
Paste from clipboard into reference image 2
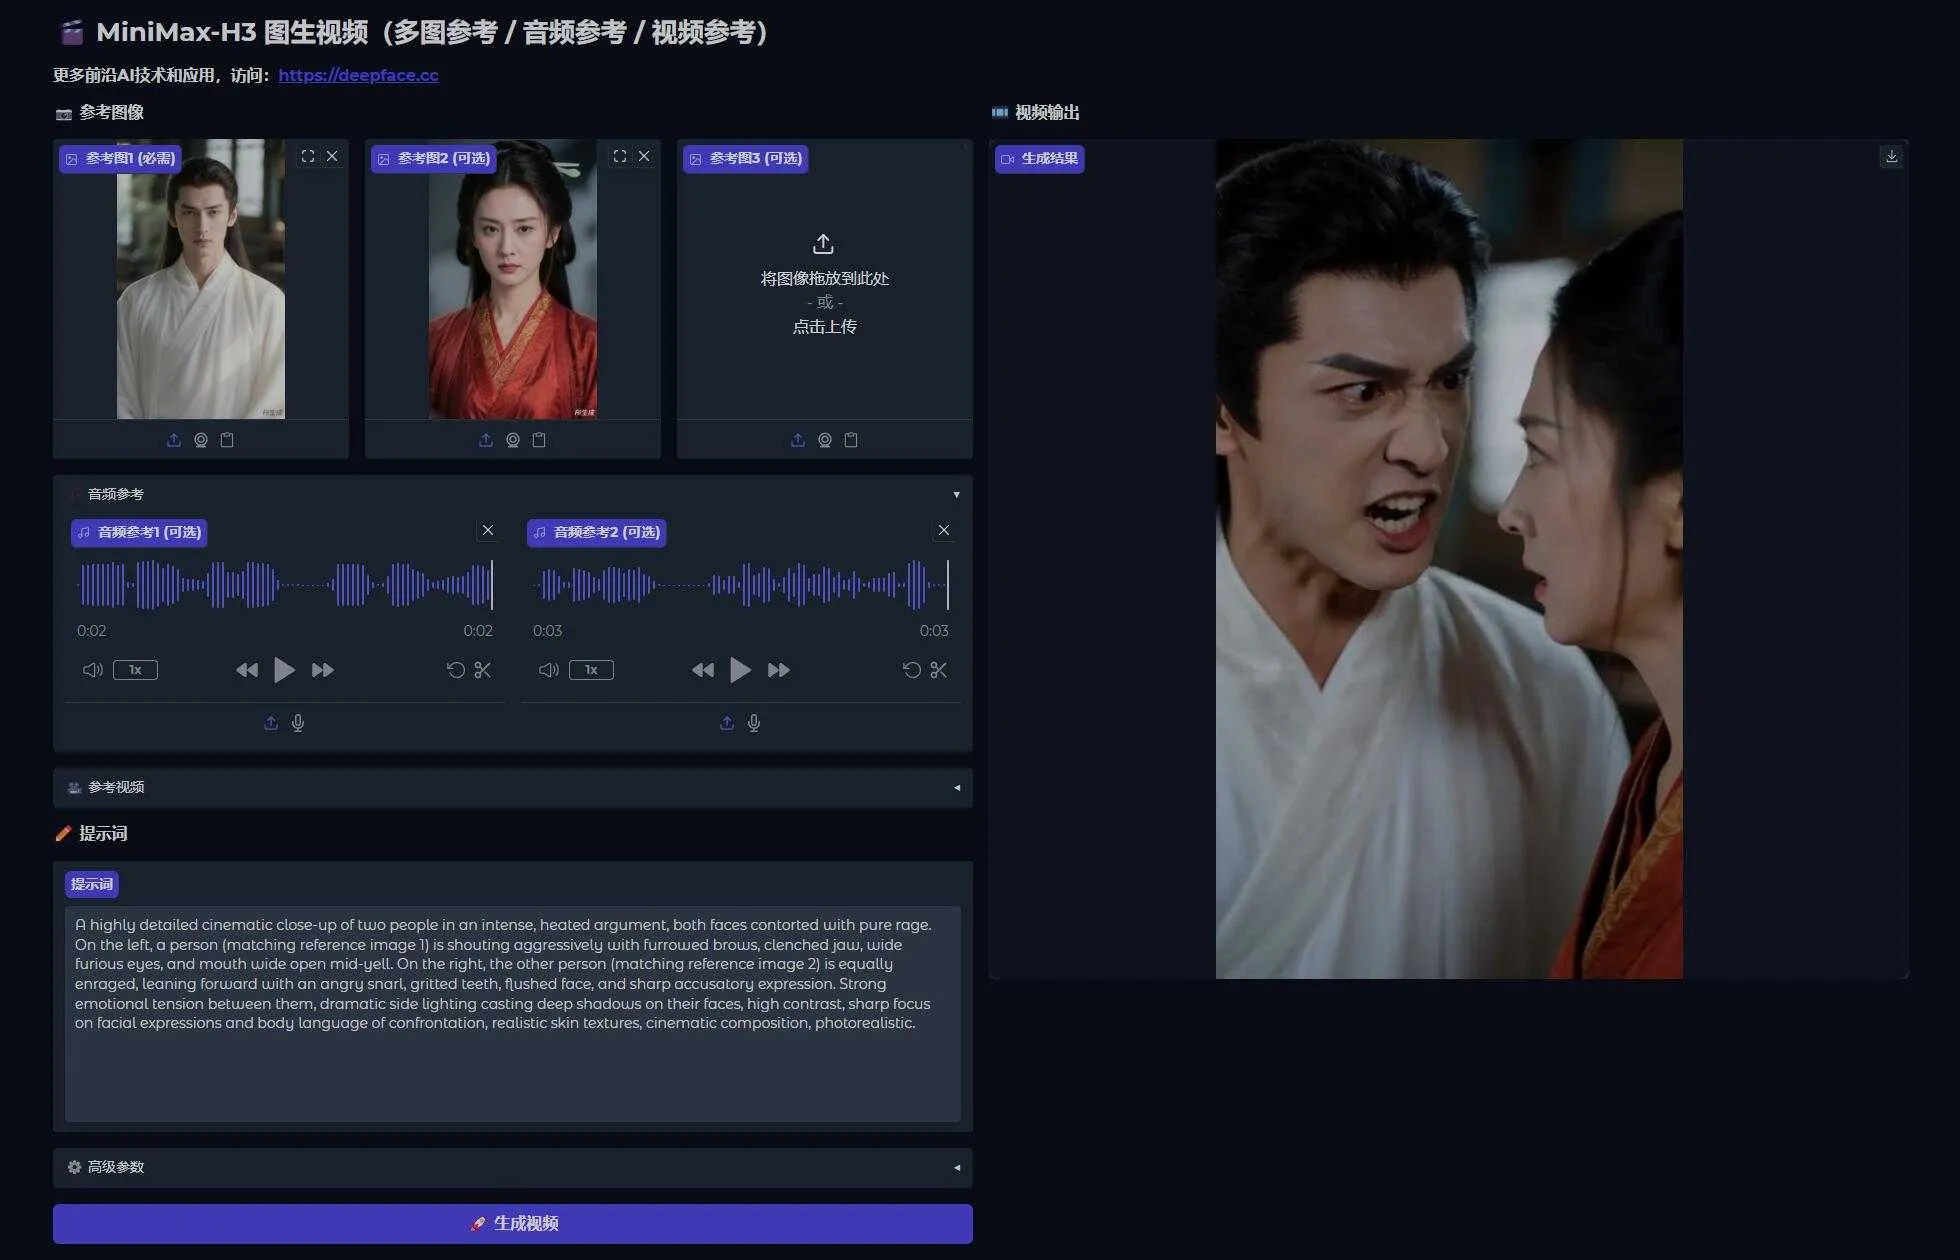(x=539, y=440)
